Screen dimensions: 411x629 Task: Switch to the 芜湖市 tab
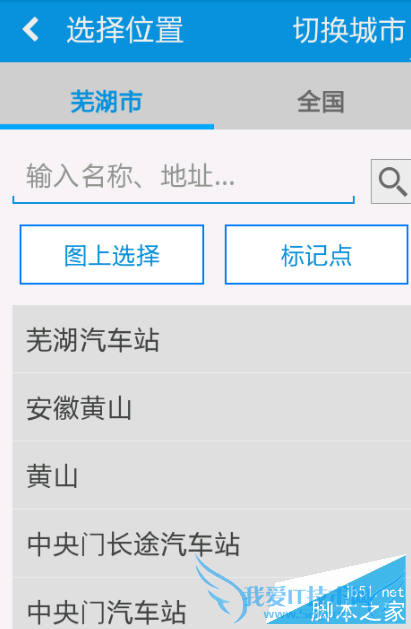pyautogui.click(x=107, y=101)
